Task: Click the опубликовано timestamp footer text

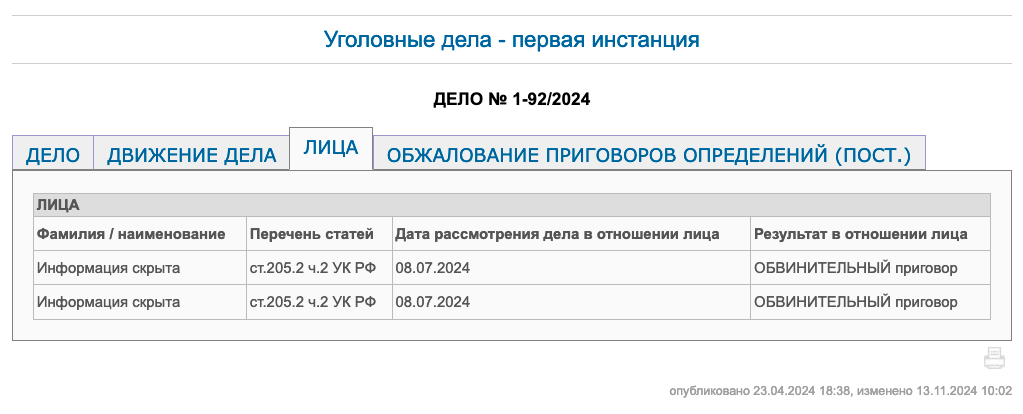Action: coord(841,391)
